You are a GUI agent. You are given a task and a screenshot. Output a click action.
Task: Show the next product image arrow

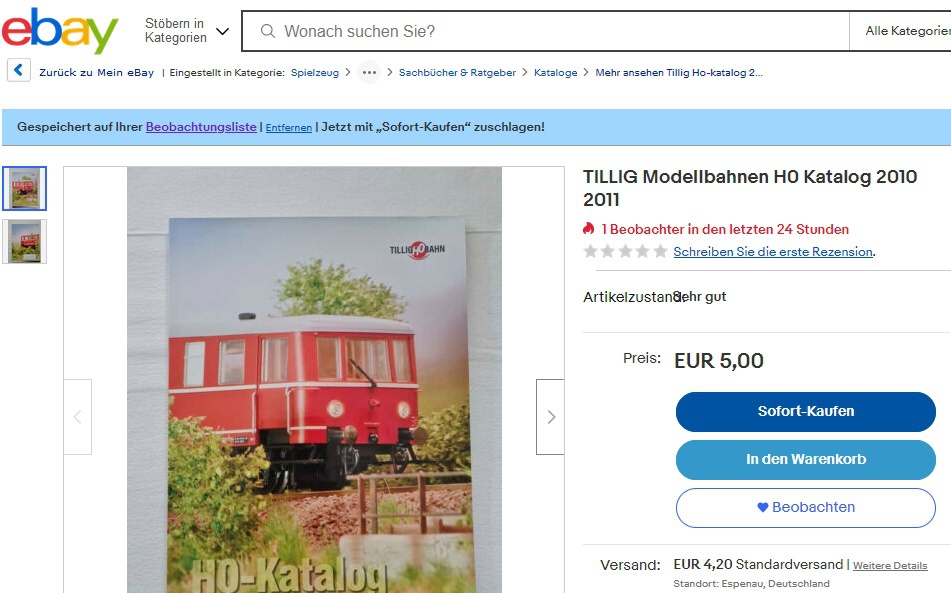[x=550, y=417]
